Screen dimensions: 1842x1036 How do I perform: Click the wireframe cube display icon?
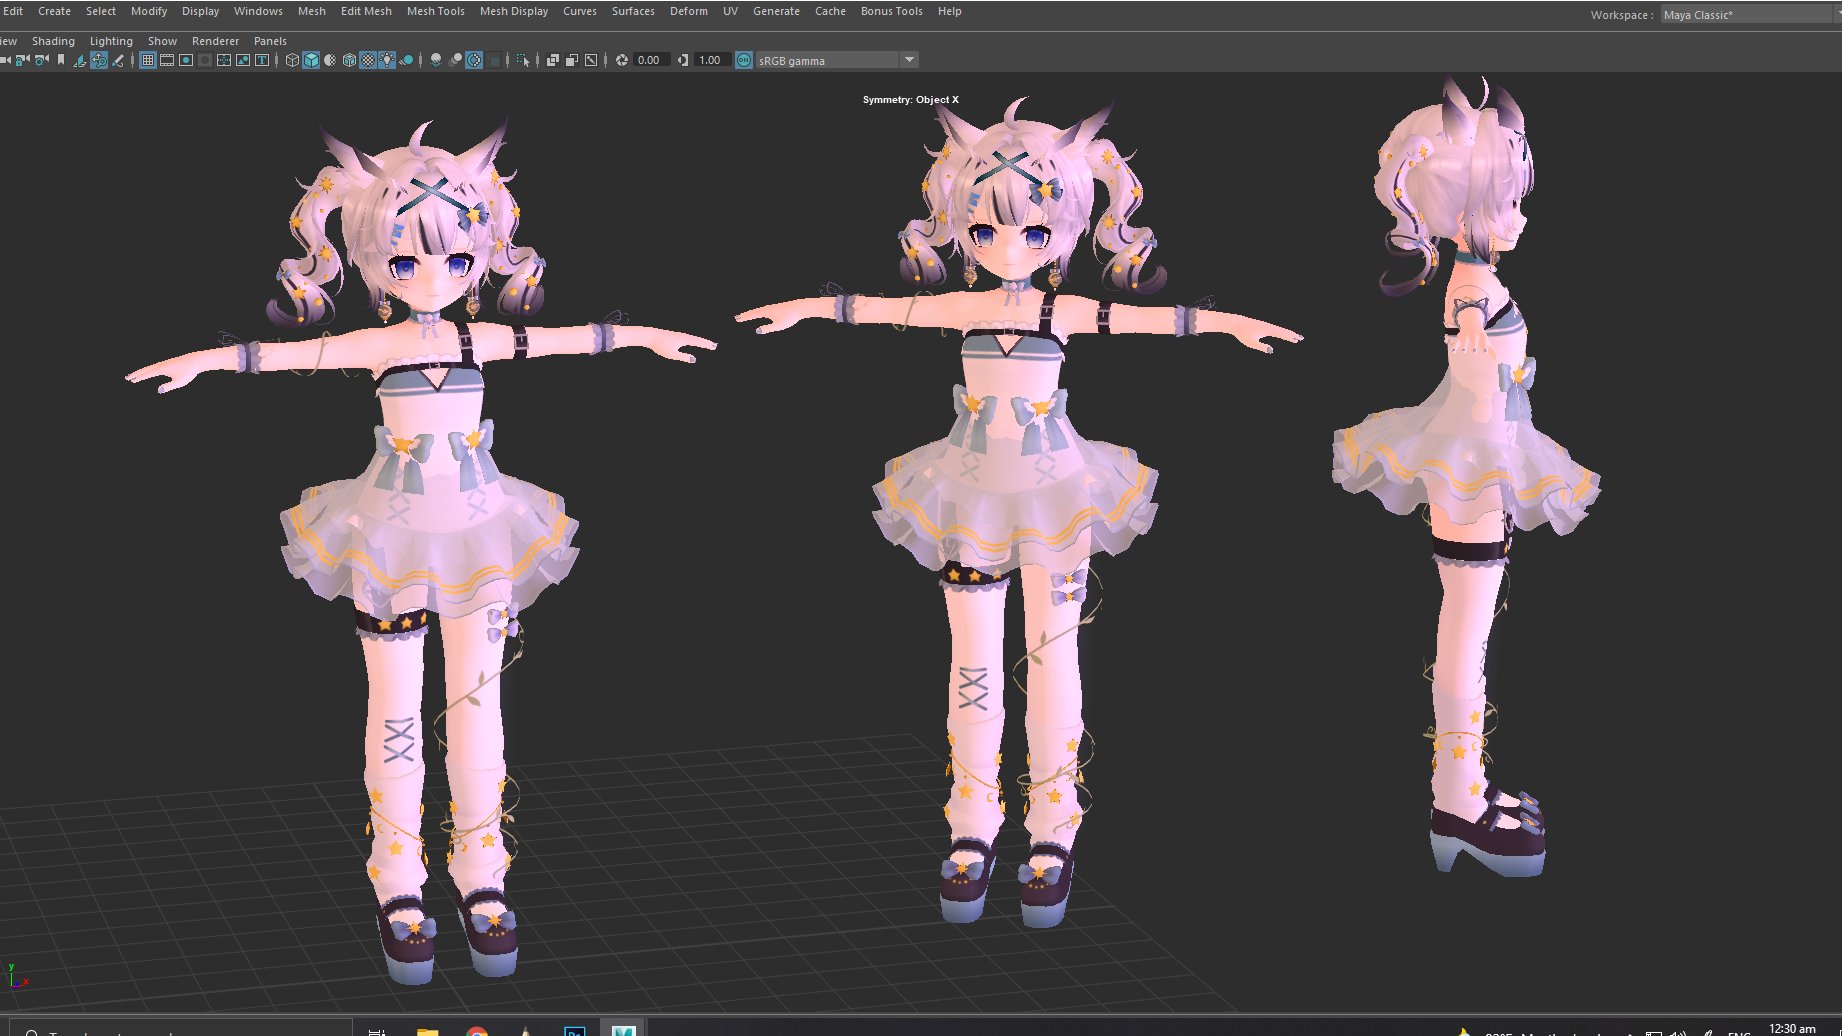292,60
